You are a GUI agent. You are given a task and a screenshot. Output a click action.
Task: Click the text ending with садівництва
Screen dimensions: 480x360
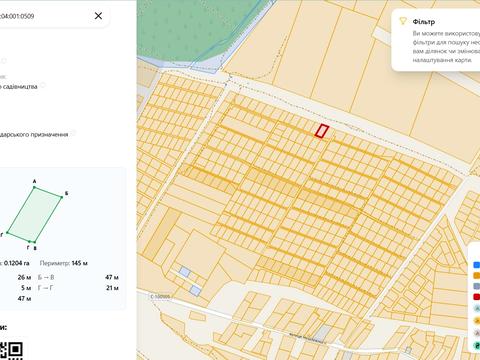pyautogui.click(x=19, y=87)
